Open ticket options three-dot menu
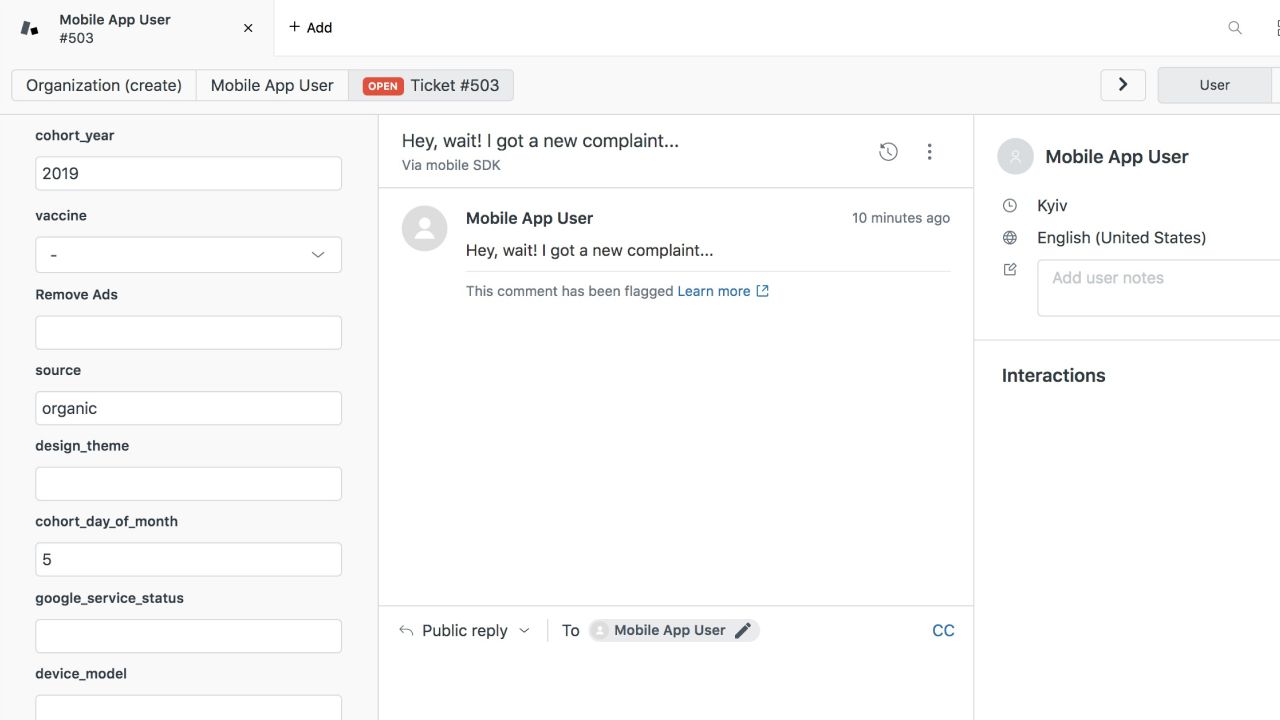This screenshot has width=1280, height=720. tap(929, 152)
